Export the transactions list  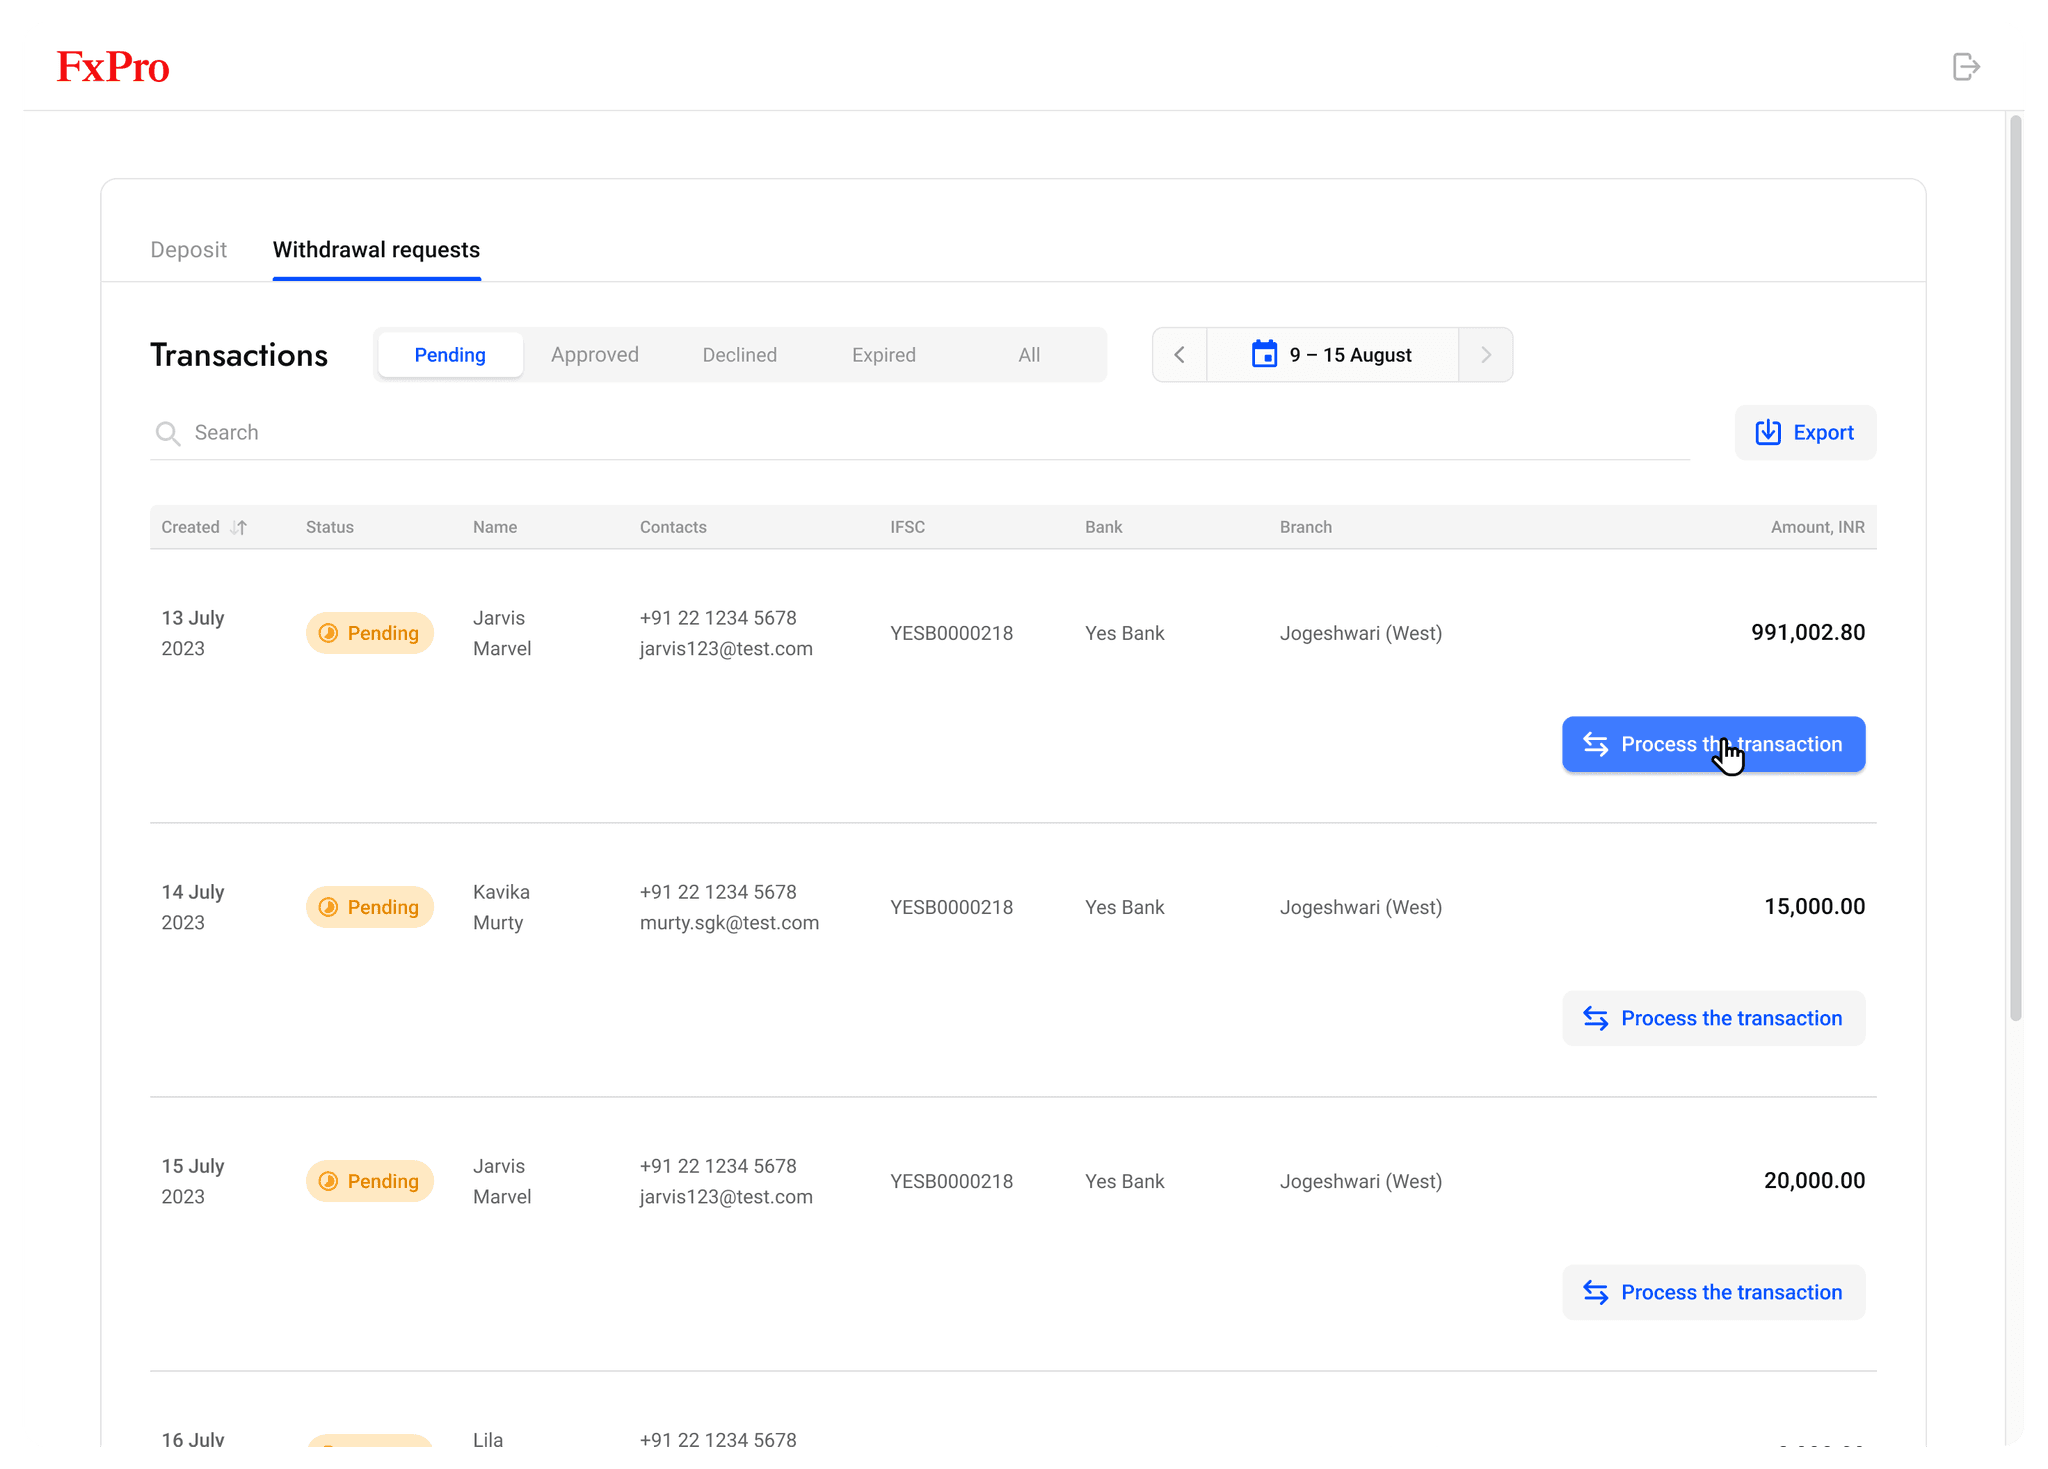(x=1805, y=432)
